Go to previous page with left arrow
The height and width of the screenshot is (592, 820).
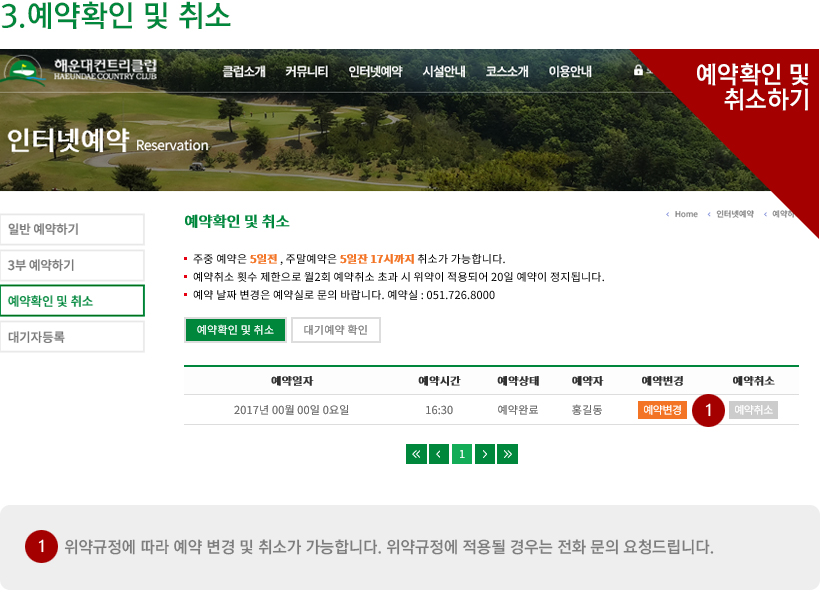point(439,454)
